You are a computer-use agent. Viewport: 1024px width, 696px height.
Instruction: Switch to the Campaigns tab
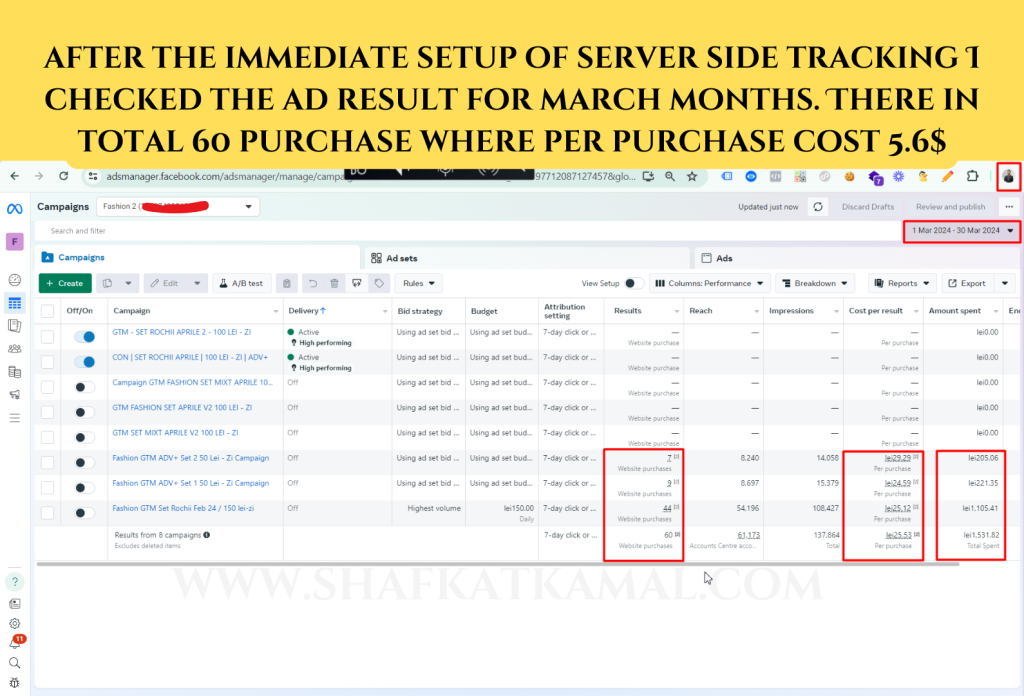197,257
